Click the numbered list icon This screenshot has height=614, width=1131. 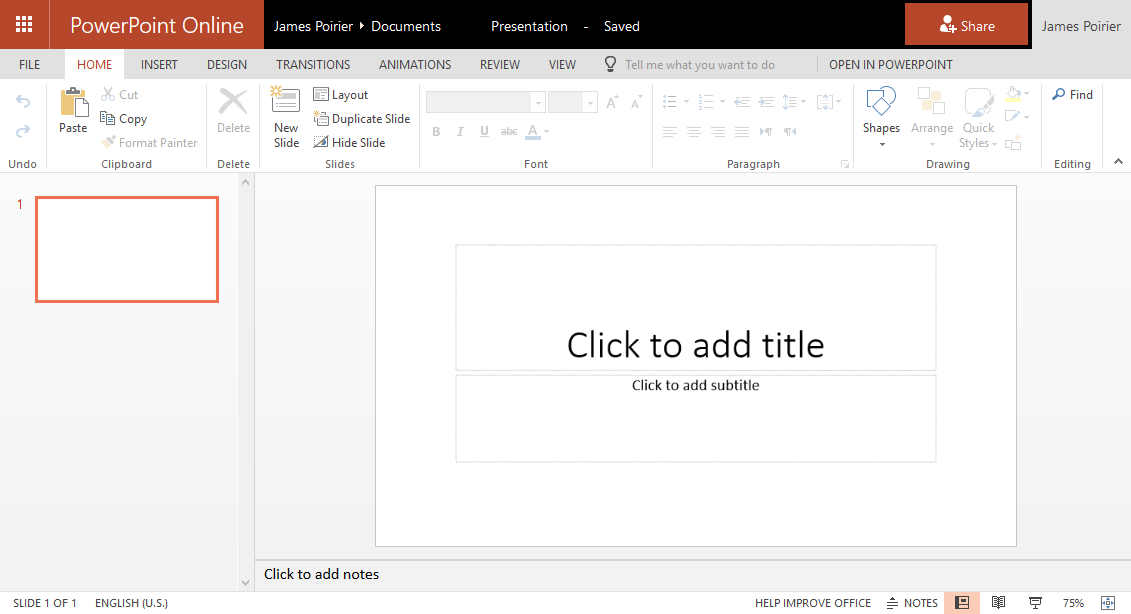pyautogui.click(x=706, y=102)
